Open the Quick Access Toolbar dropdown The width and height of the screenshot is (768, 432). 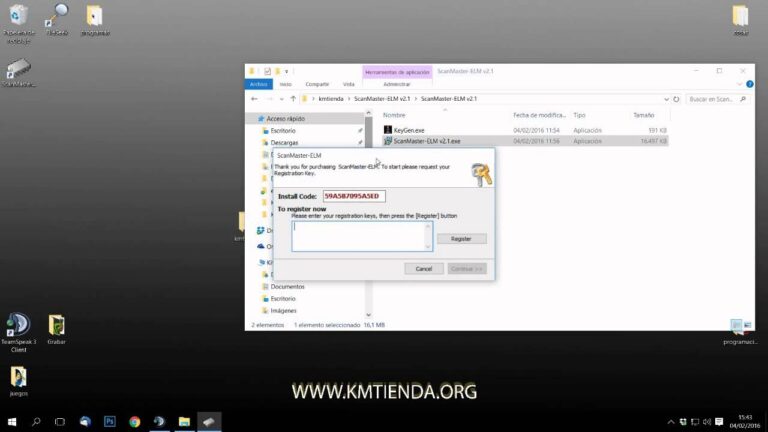(287, 72)
